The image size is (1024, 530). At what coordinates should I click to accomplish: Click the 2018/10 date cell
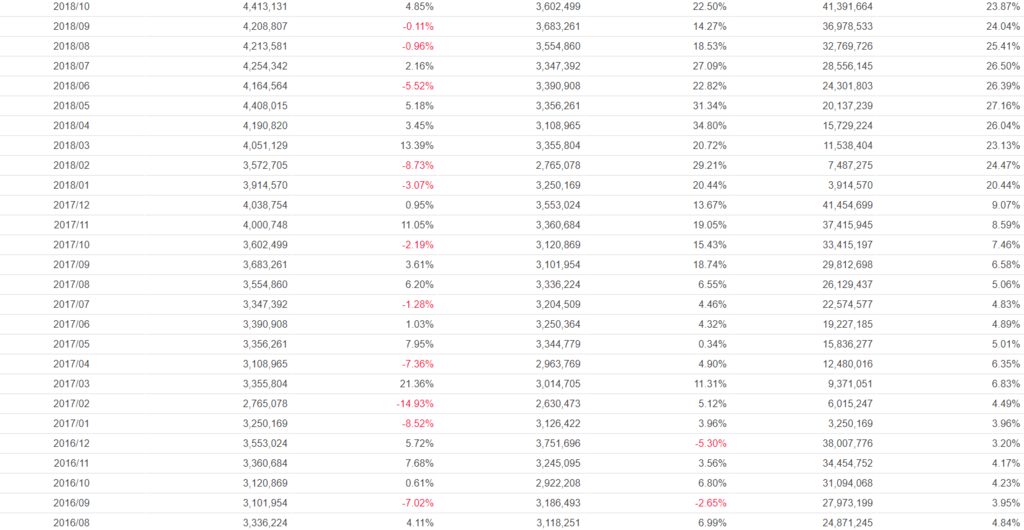71,6
